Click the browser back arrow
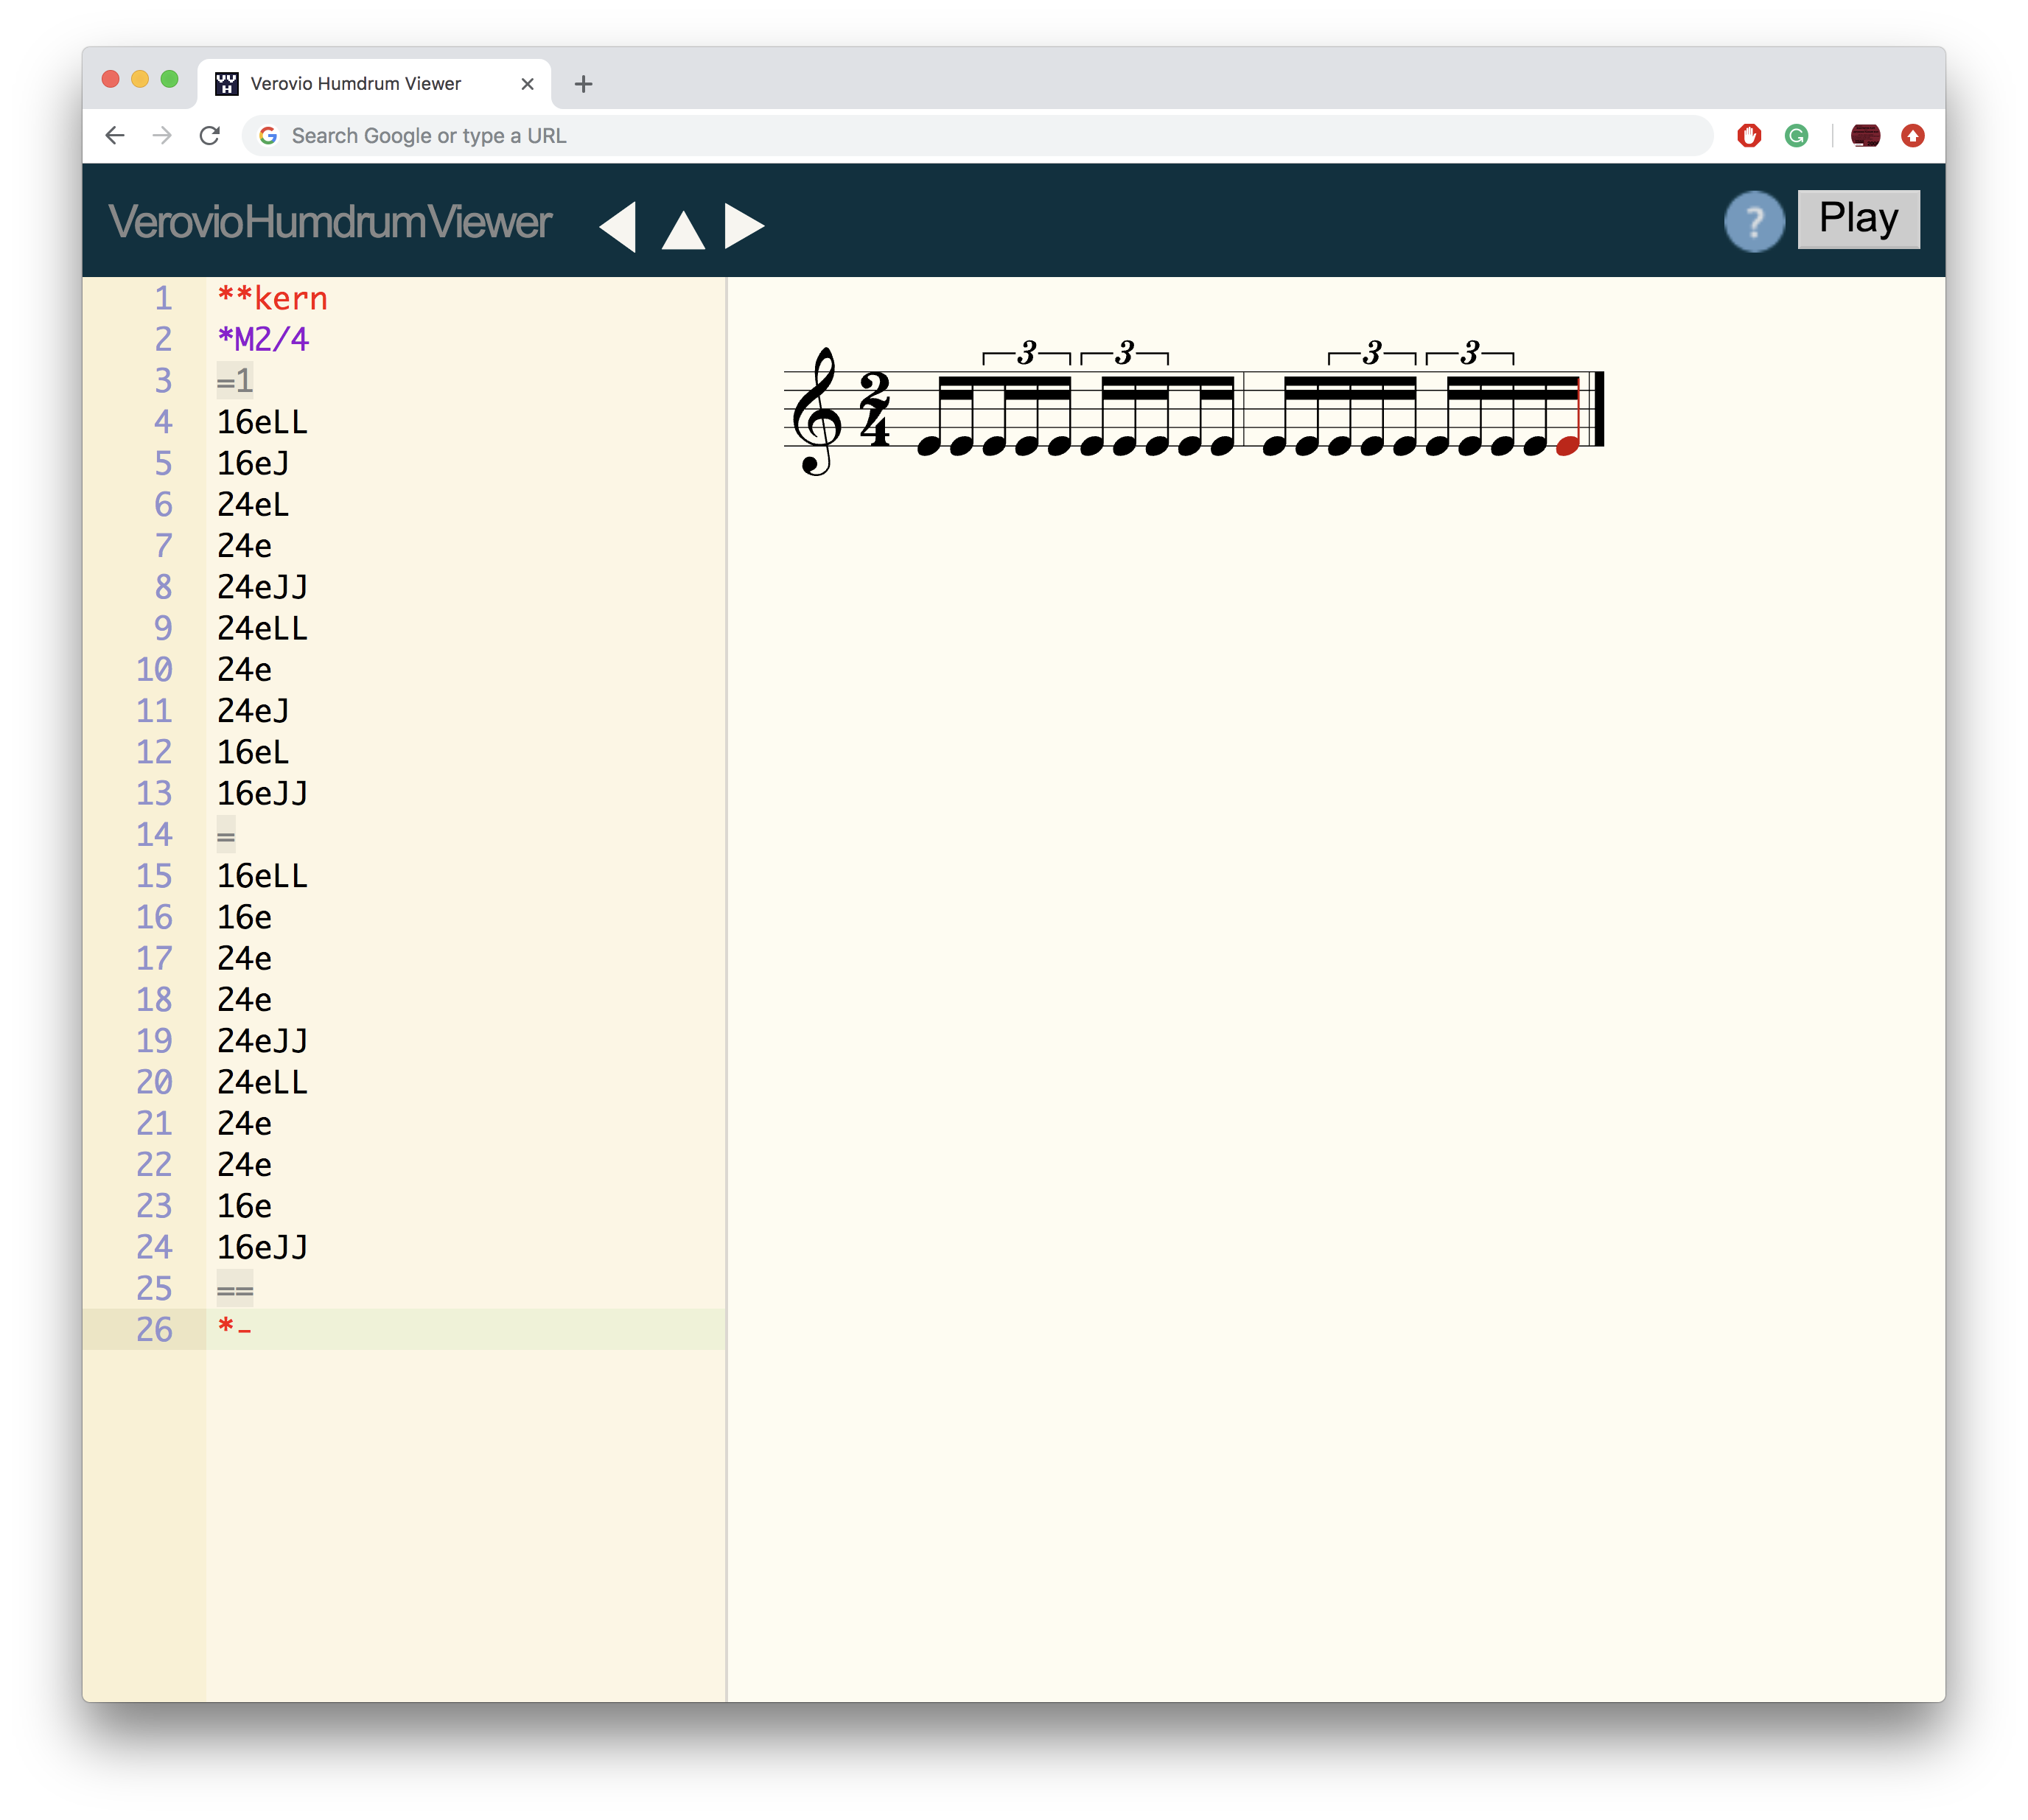 click(x=115, y=136)
